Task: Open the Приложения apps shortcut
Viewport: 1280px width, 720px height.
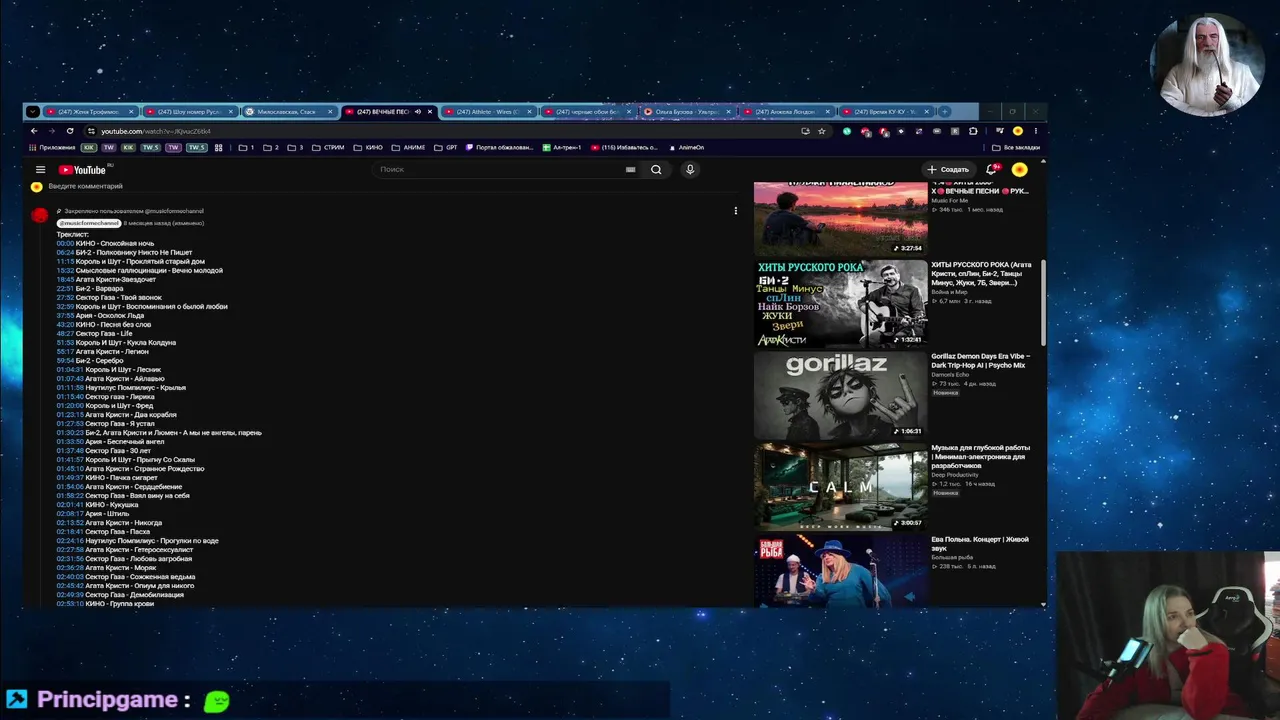Action: (x=52, y=148)
